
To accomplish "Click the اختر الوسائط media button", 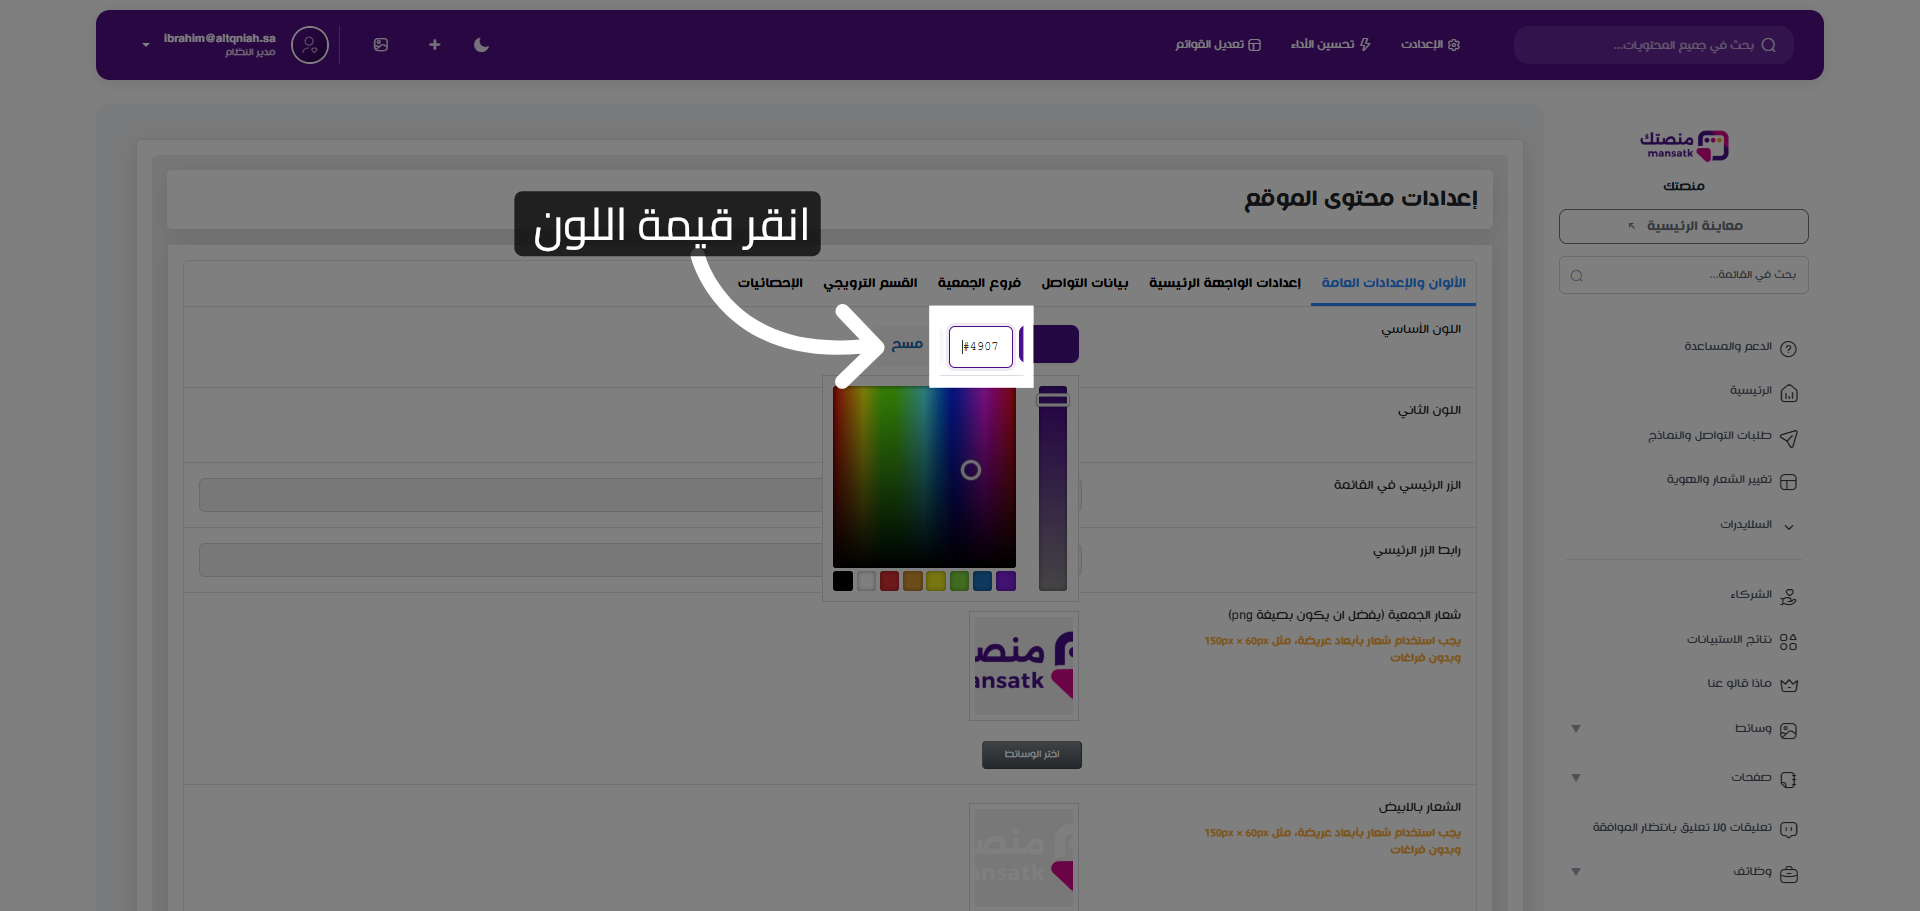I will (1031, 755).
